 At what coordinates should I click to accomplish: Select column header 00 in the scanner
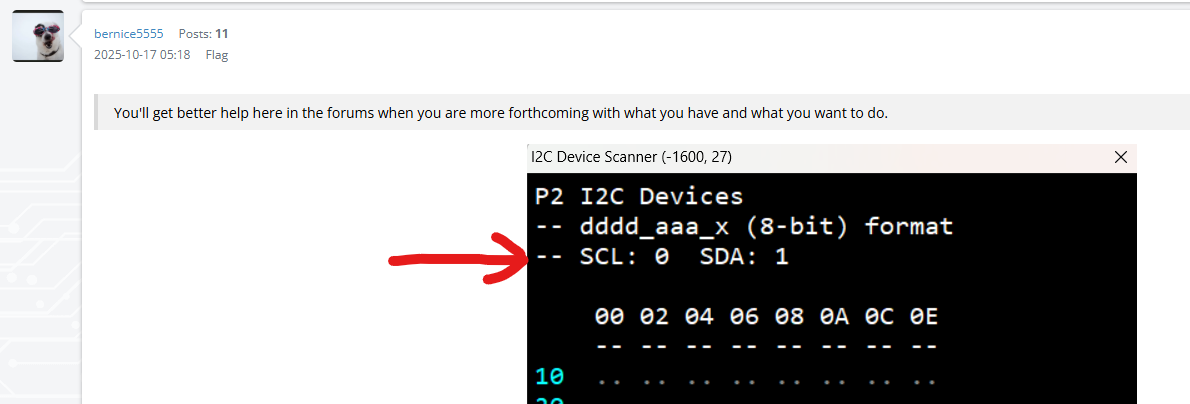(x=609, y=318)
